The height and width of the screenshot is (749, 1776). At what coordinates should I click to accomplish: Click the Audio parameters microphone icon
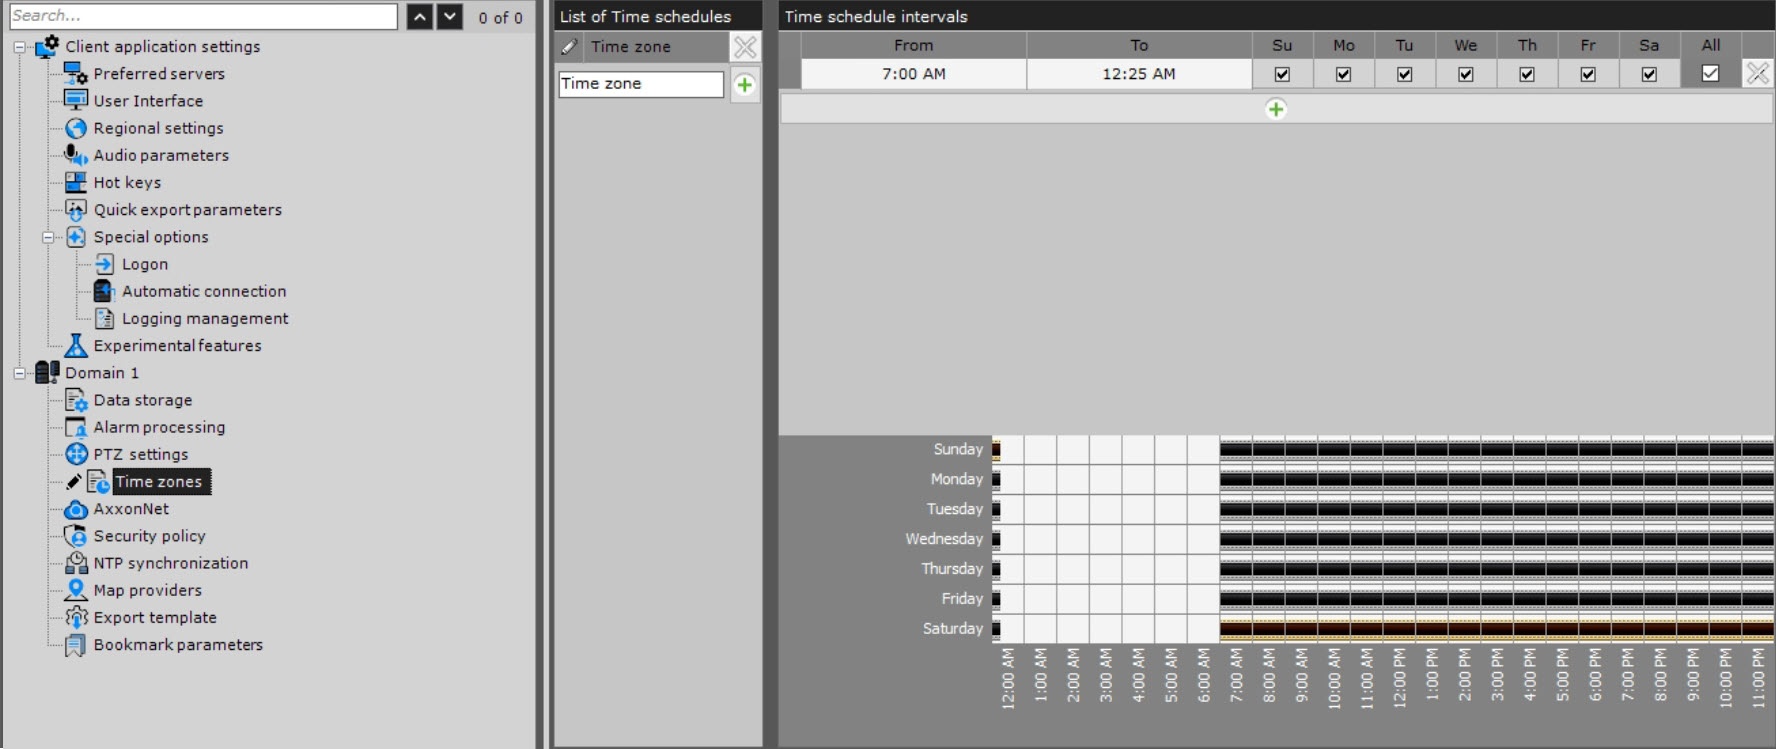76,155
